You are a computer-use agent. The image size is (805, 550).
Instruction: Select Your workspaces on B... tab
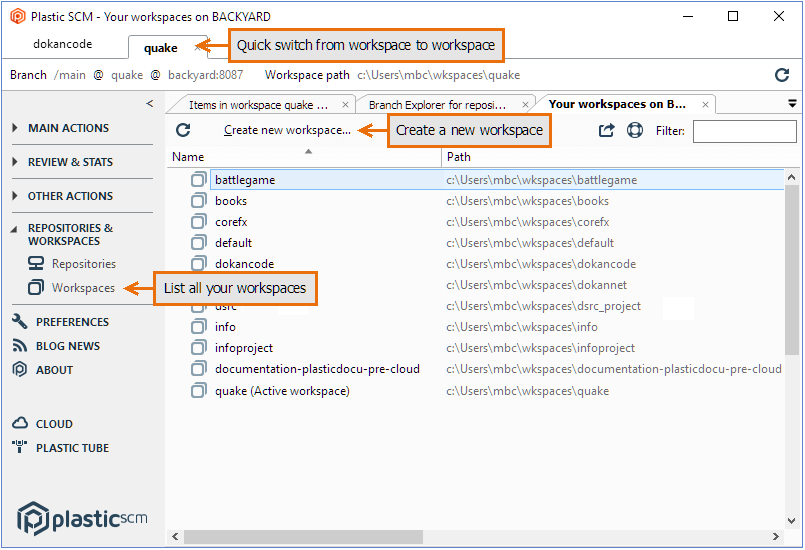pos(617,104)
